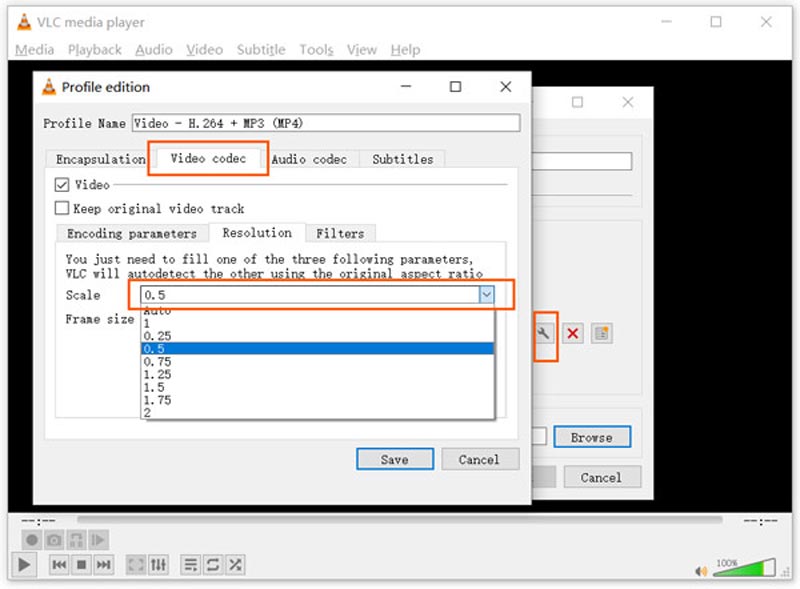The image size is (800, 589).
Task: Click Save button in Profile edition
Action: click(x=394, y=459)
